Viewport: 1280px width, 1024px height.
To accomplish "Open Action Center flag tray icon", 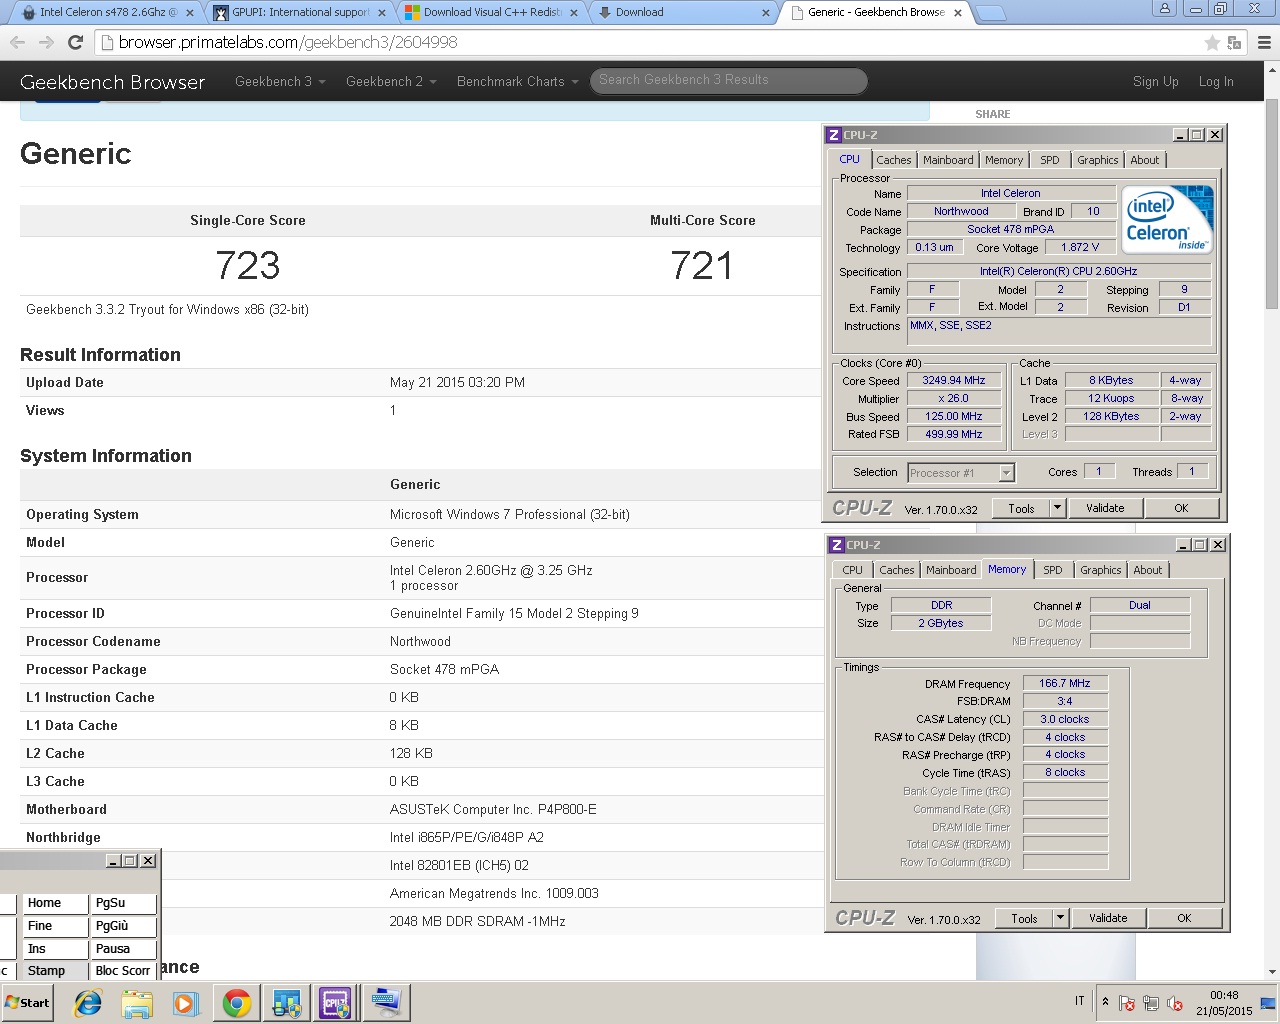I will (x=1126, y=1003).
